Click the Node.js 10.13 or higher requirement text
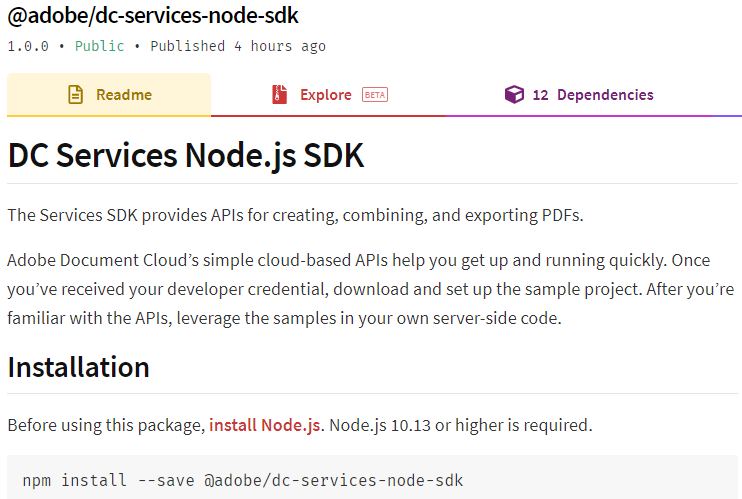This screenshot has height=499, width=742. 460,425
